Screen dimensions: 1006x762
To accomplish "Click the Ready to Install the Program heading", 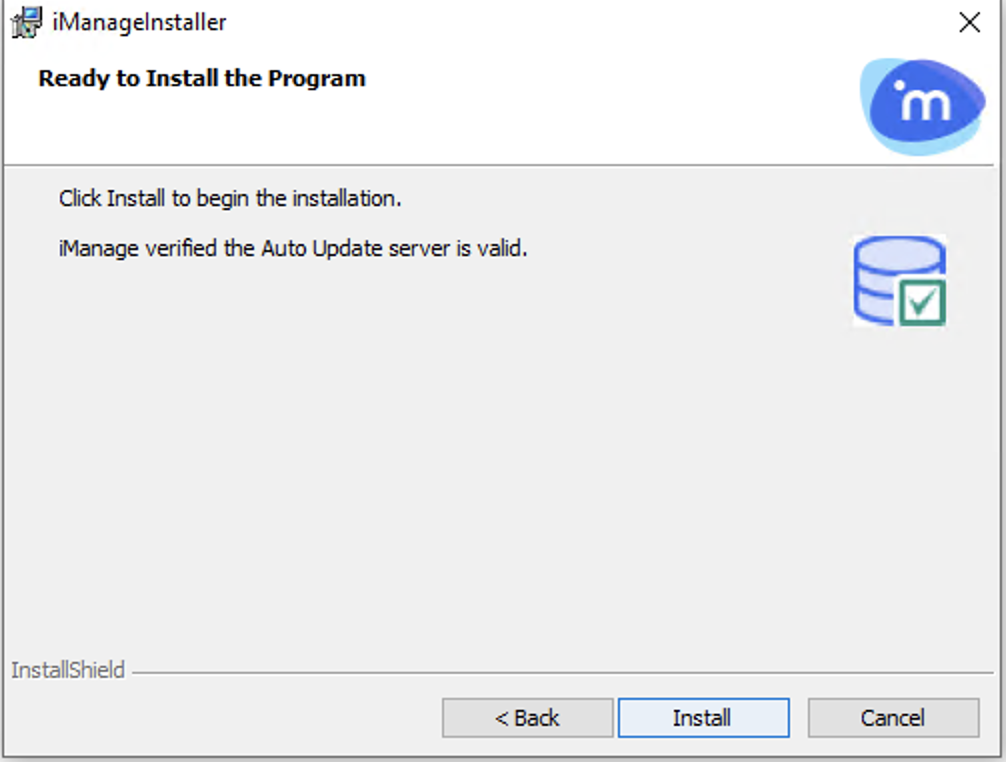I will (x=202, y=78).
